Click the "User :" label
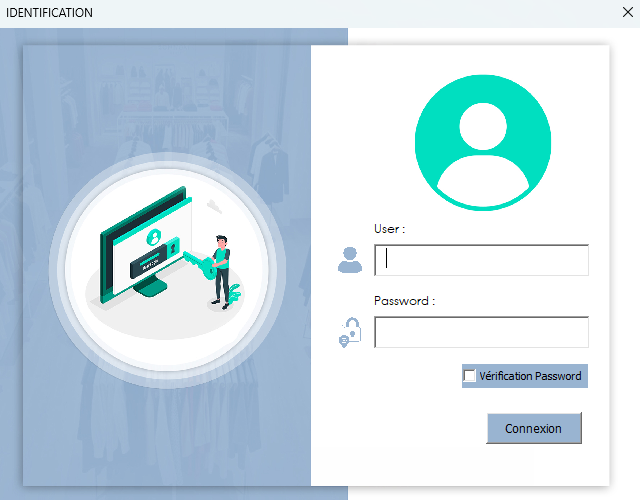This screenshot has height=500, width=640. pos(389,229)
